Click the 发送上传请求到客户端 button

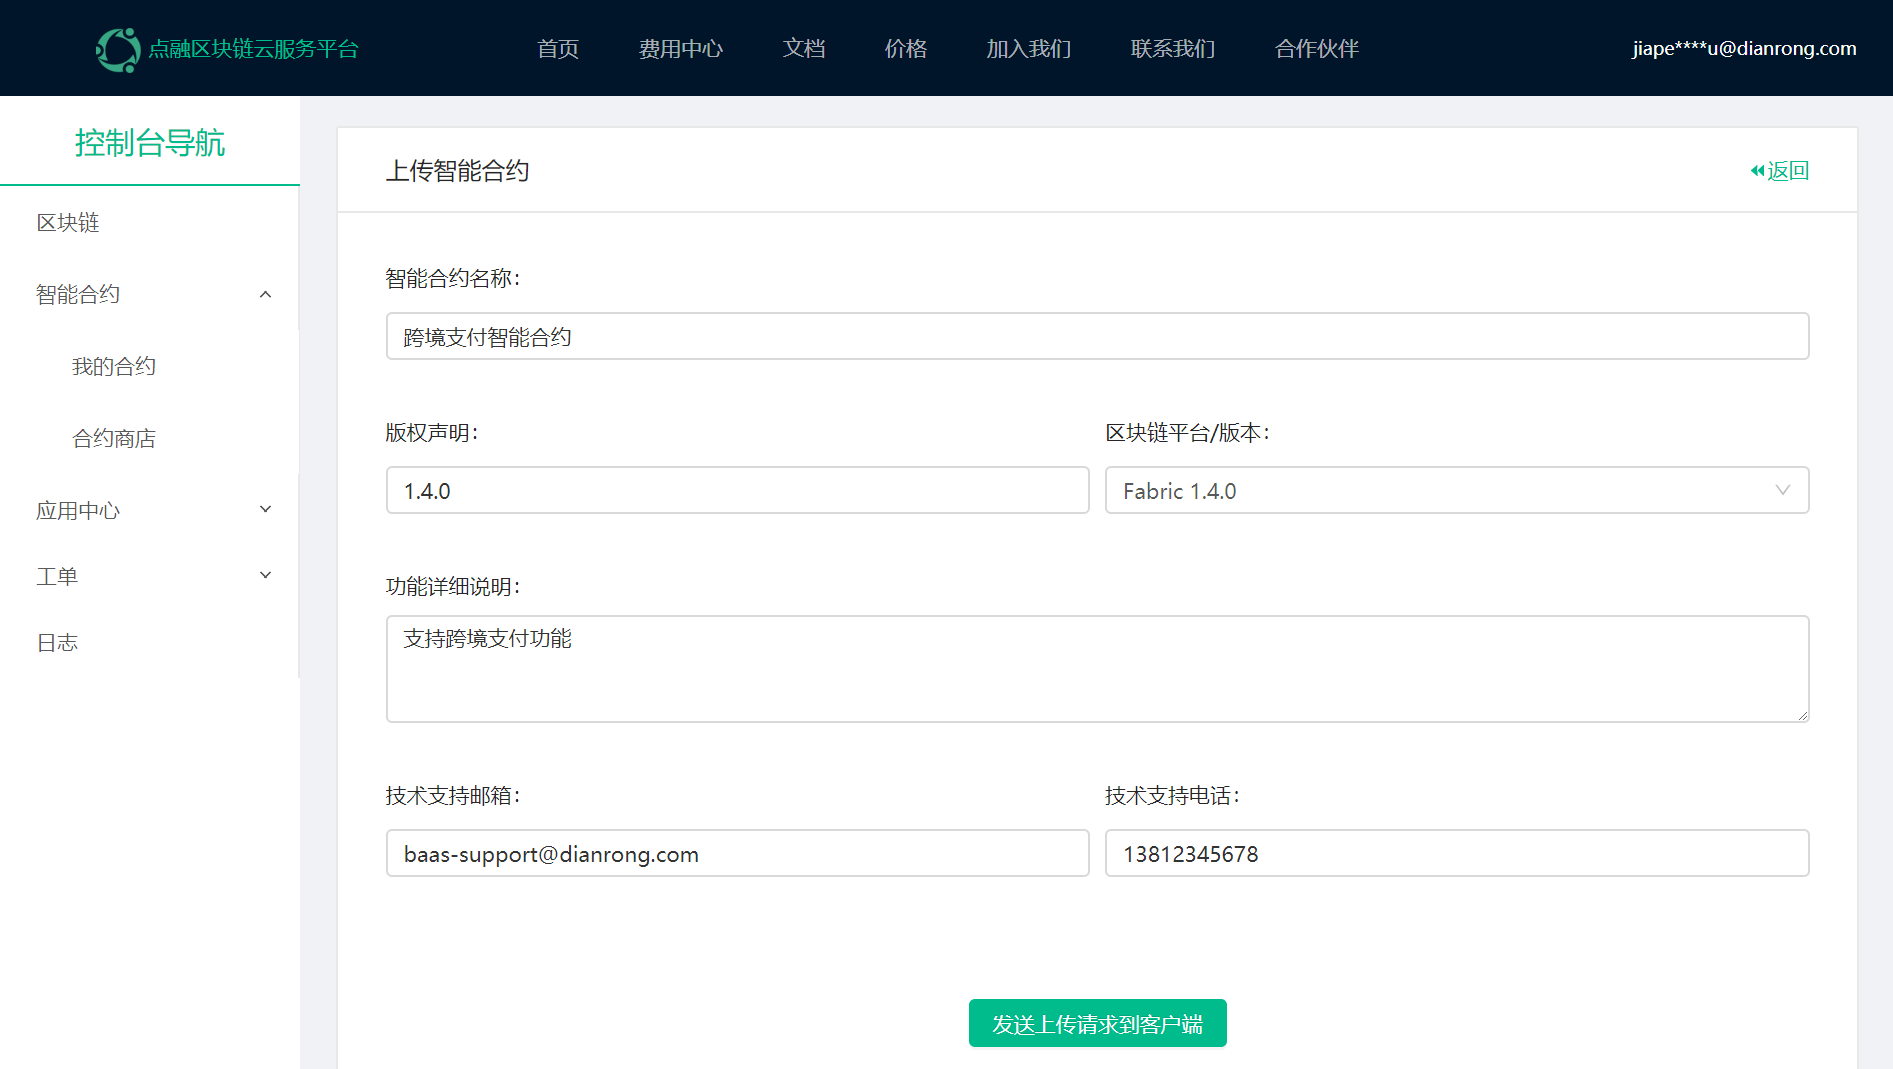1097,1023
